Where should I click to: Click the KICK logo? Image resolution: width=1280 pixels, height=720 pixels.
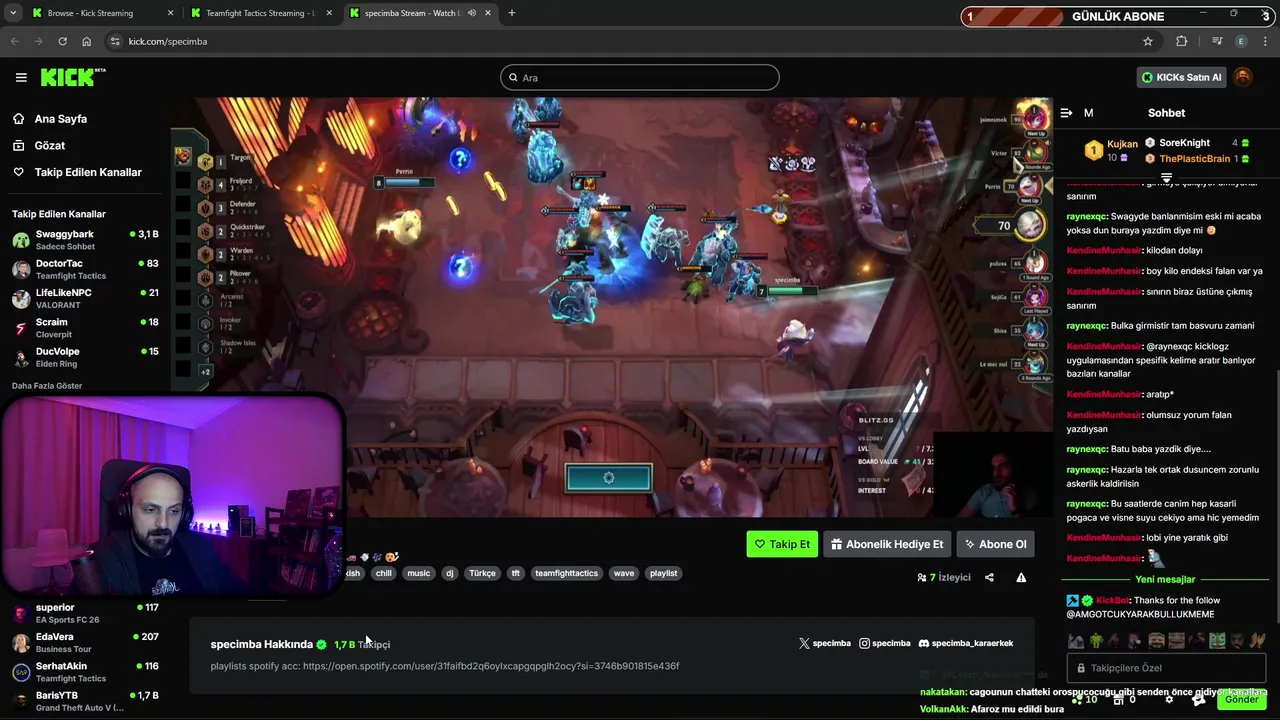pos(73,77)
